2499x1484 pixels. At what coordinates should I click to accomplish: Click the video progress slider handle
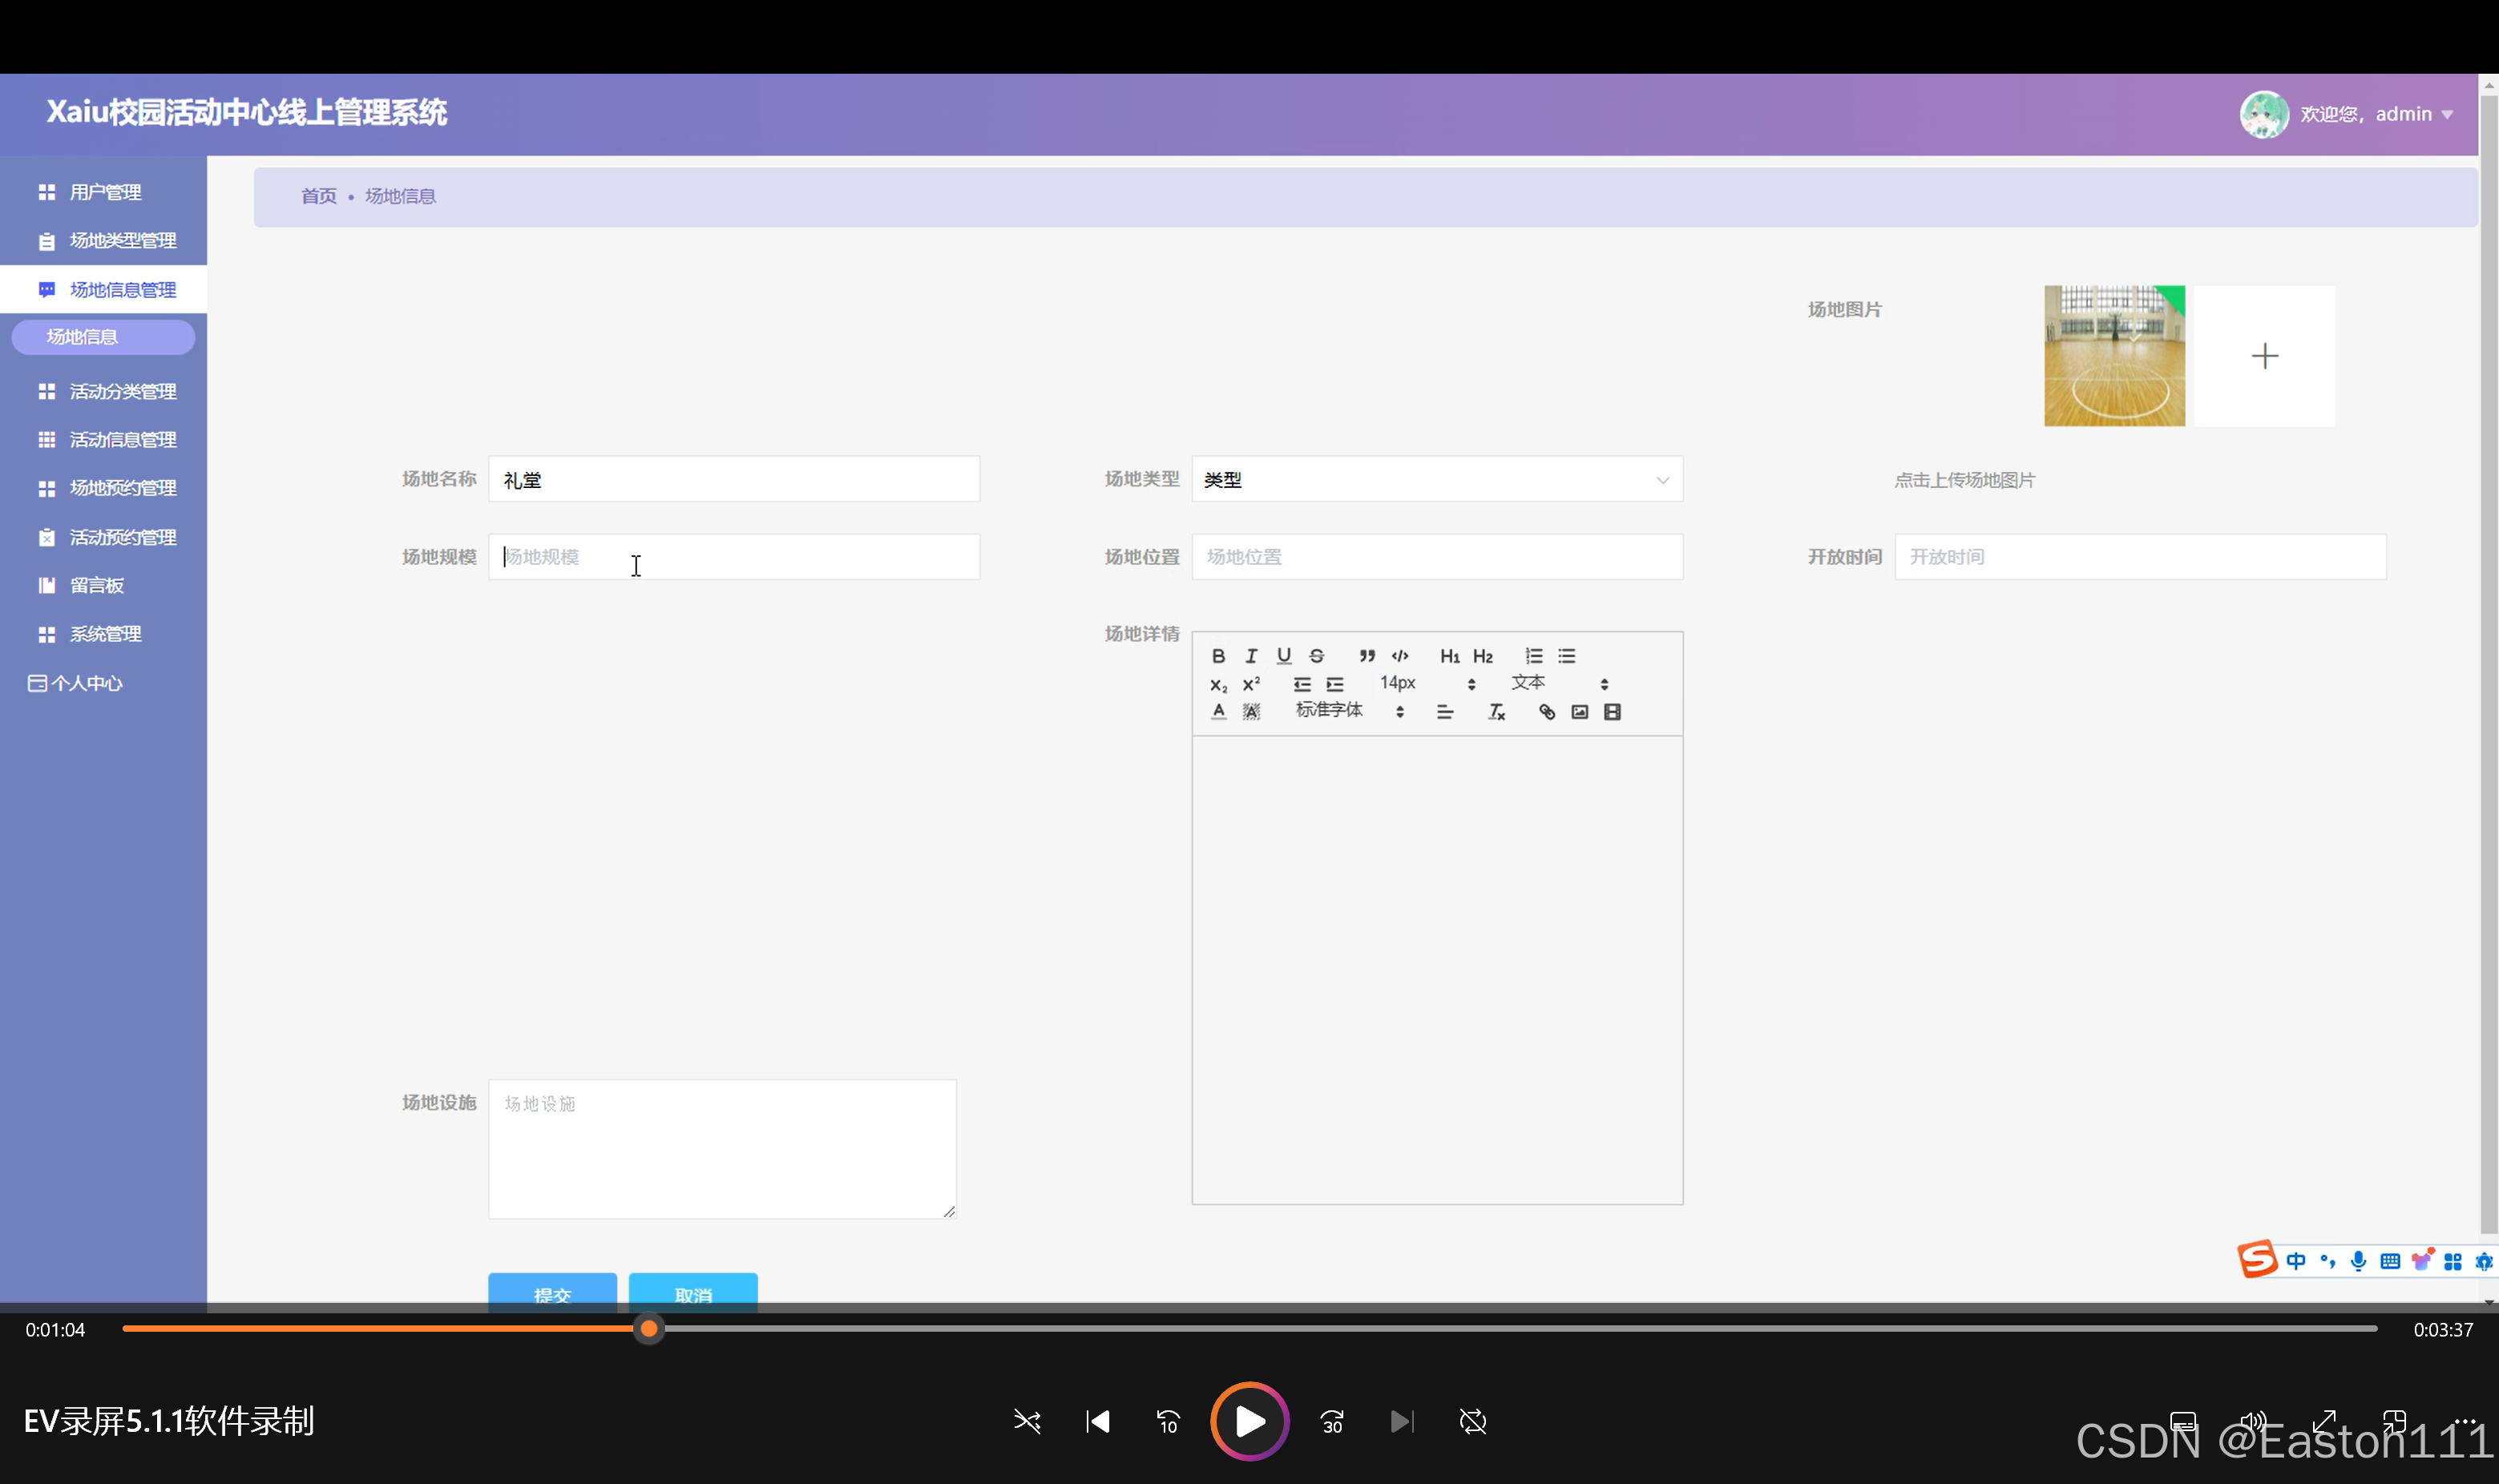(649, 1329)
